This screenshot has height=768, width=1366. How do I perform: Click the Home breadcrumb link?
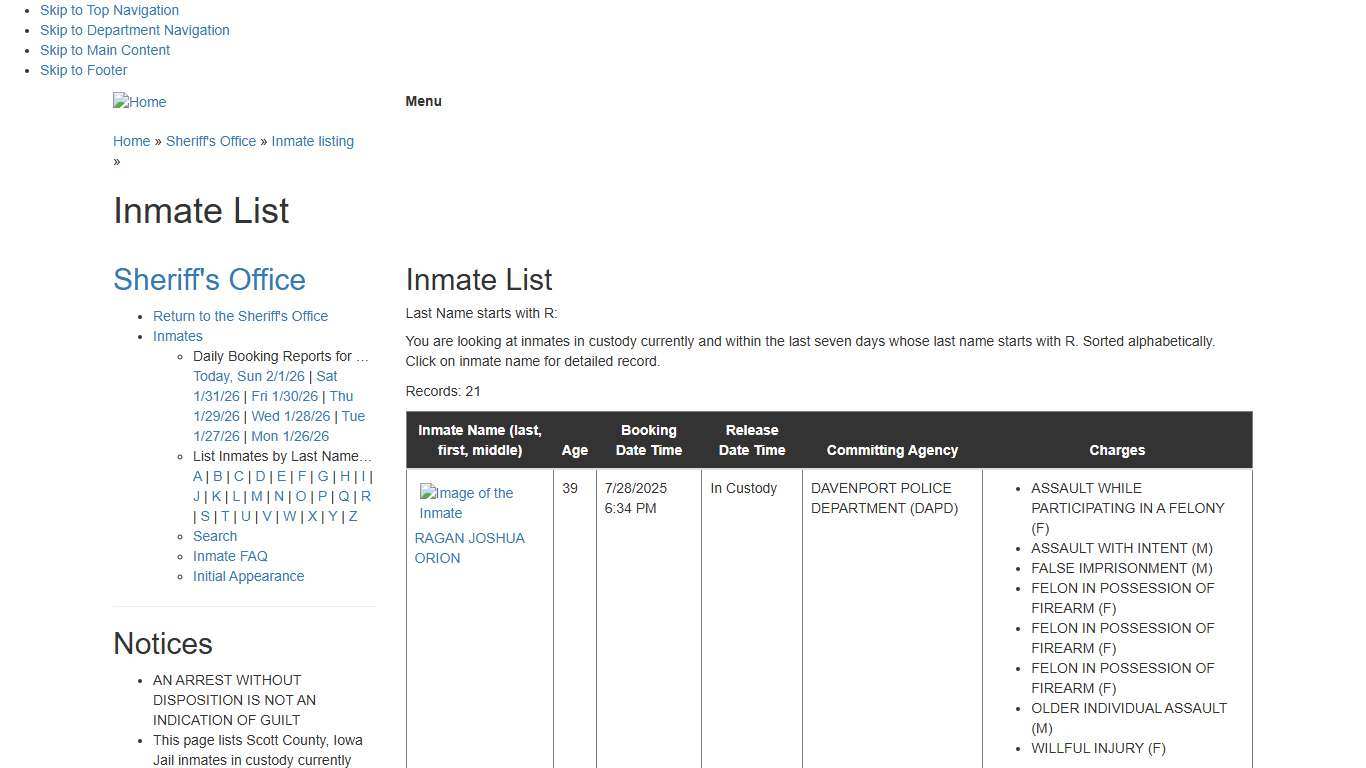click(x=131, y=141)
